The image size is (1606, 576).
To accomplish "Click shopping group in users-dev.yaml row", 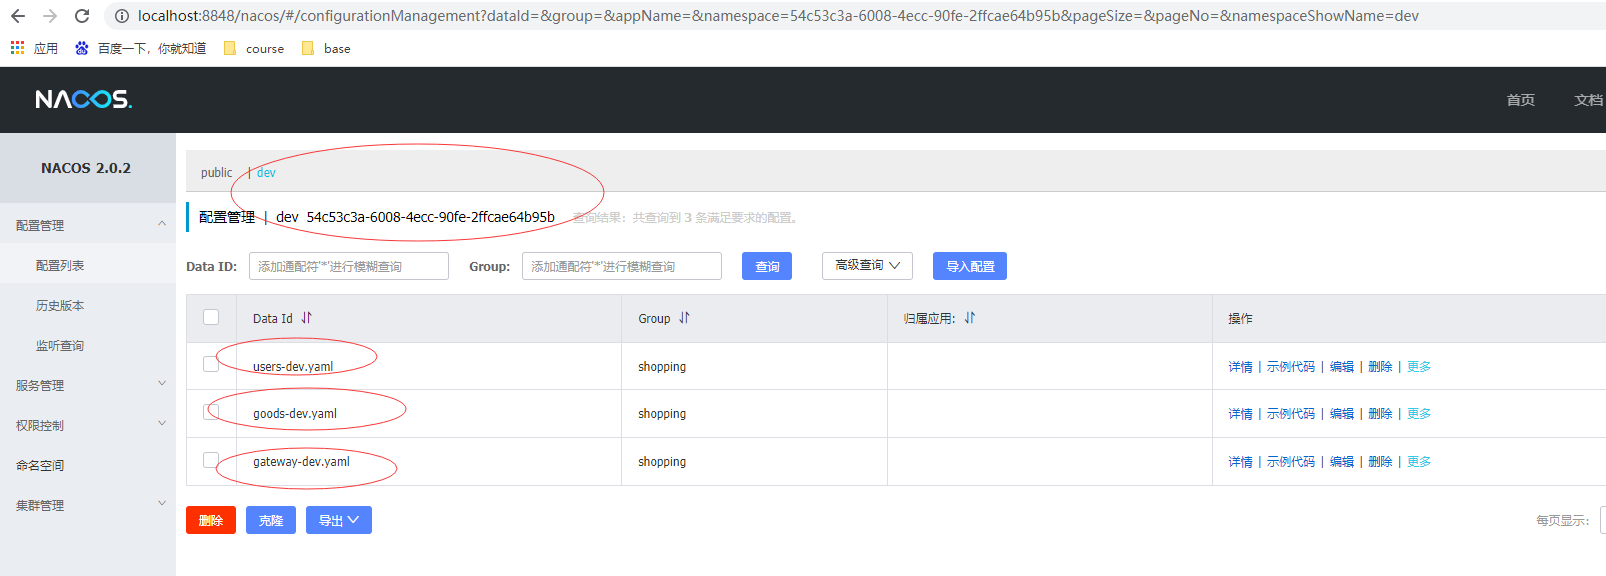I will coord(662,367).
